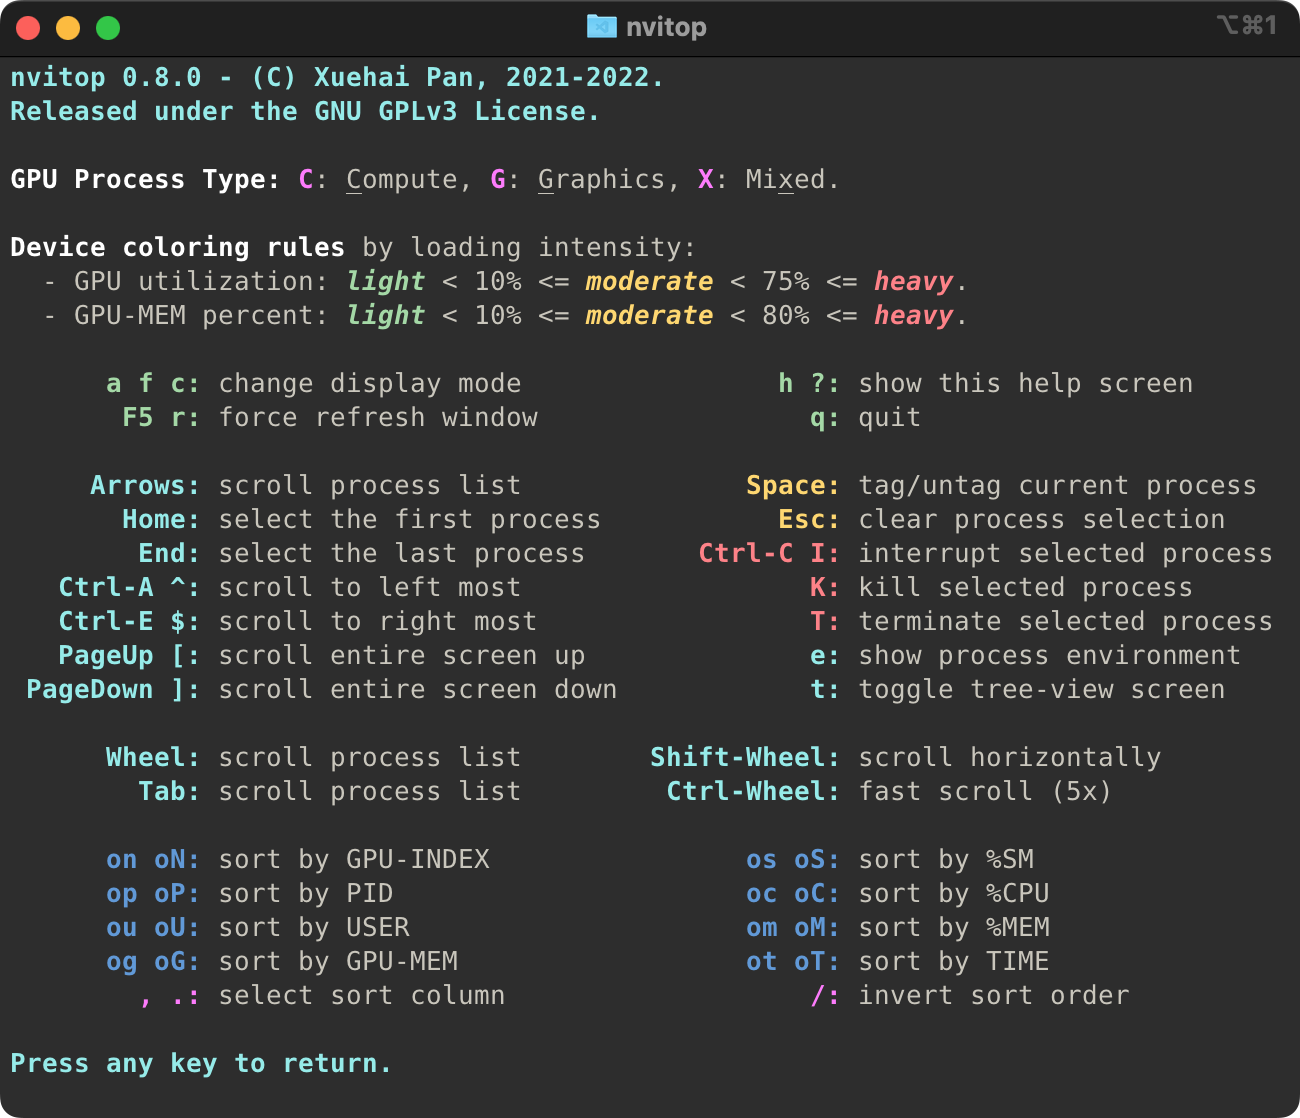Click the 'F5 r:' key label

coord(161,417)
